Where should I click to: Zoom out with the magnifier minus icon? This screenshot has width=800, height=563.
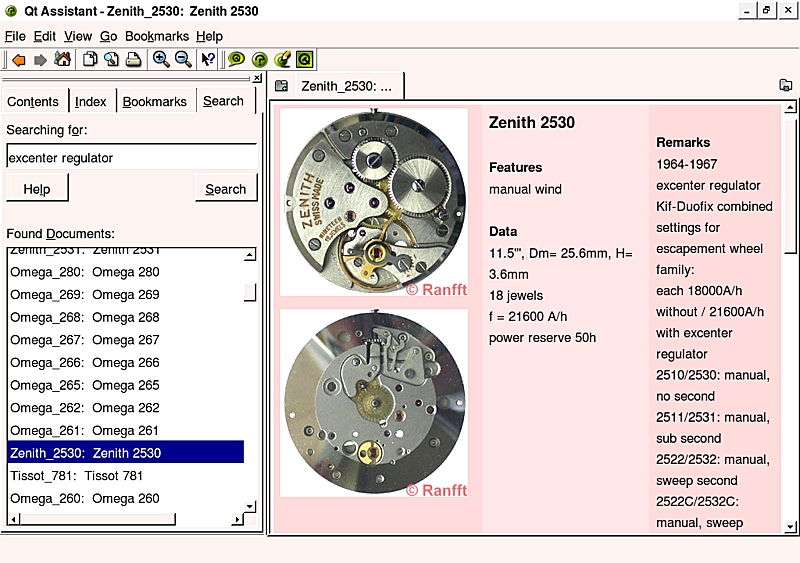[183, 60]
